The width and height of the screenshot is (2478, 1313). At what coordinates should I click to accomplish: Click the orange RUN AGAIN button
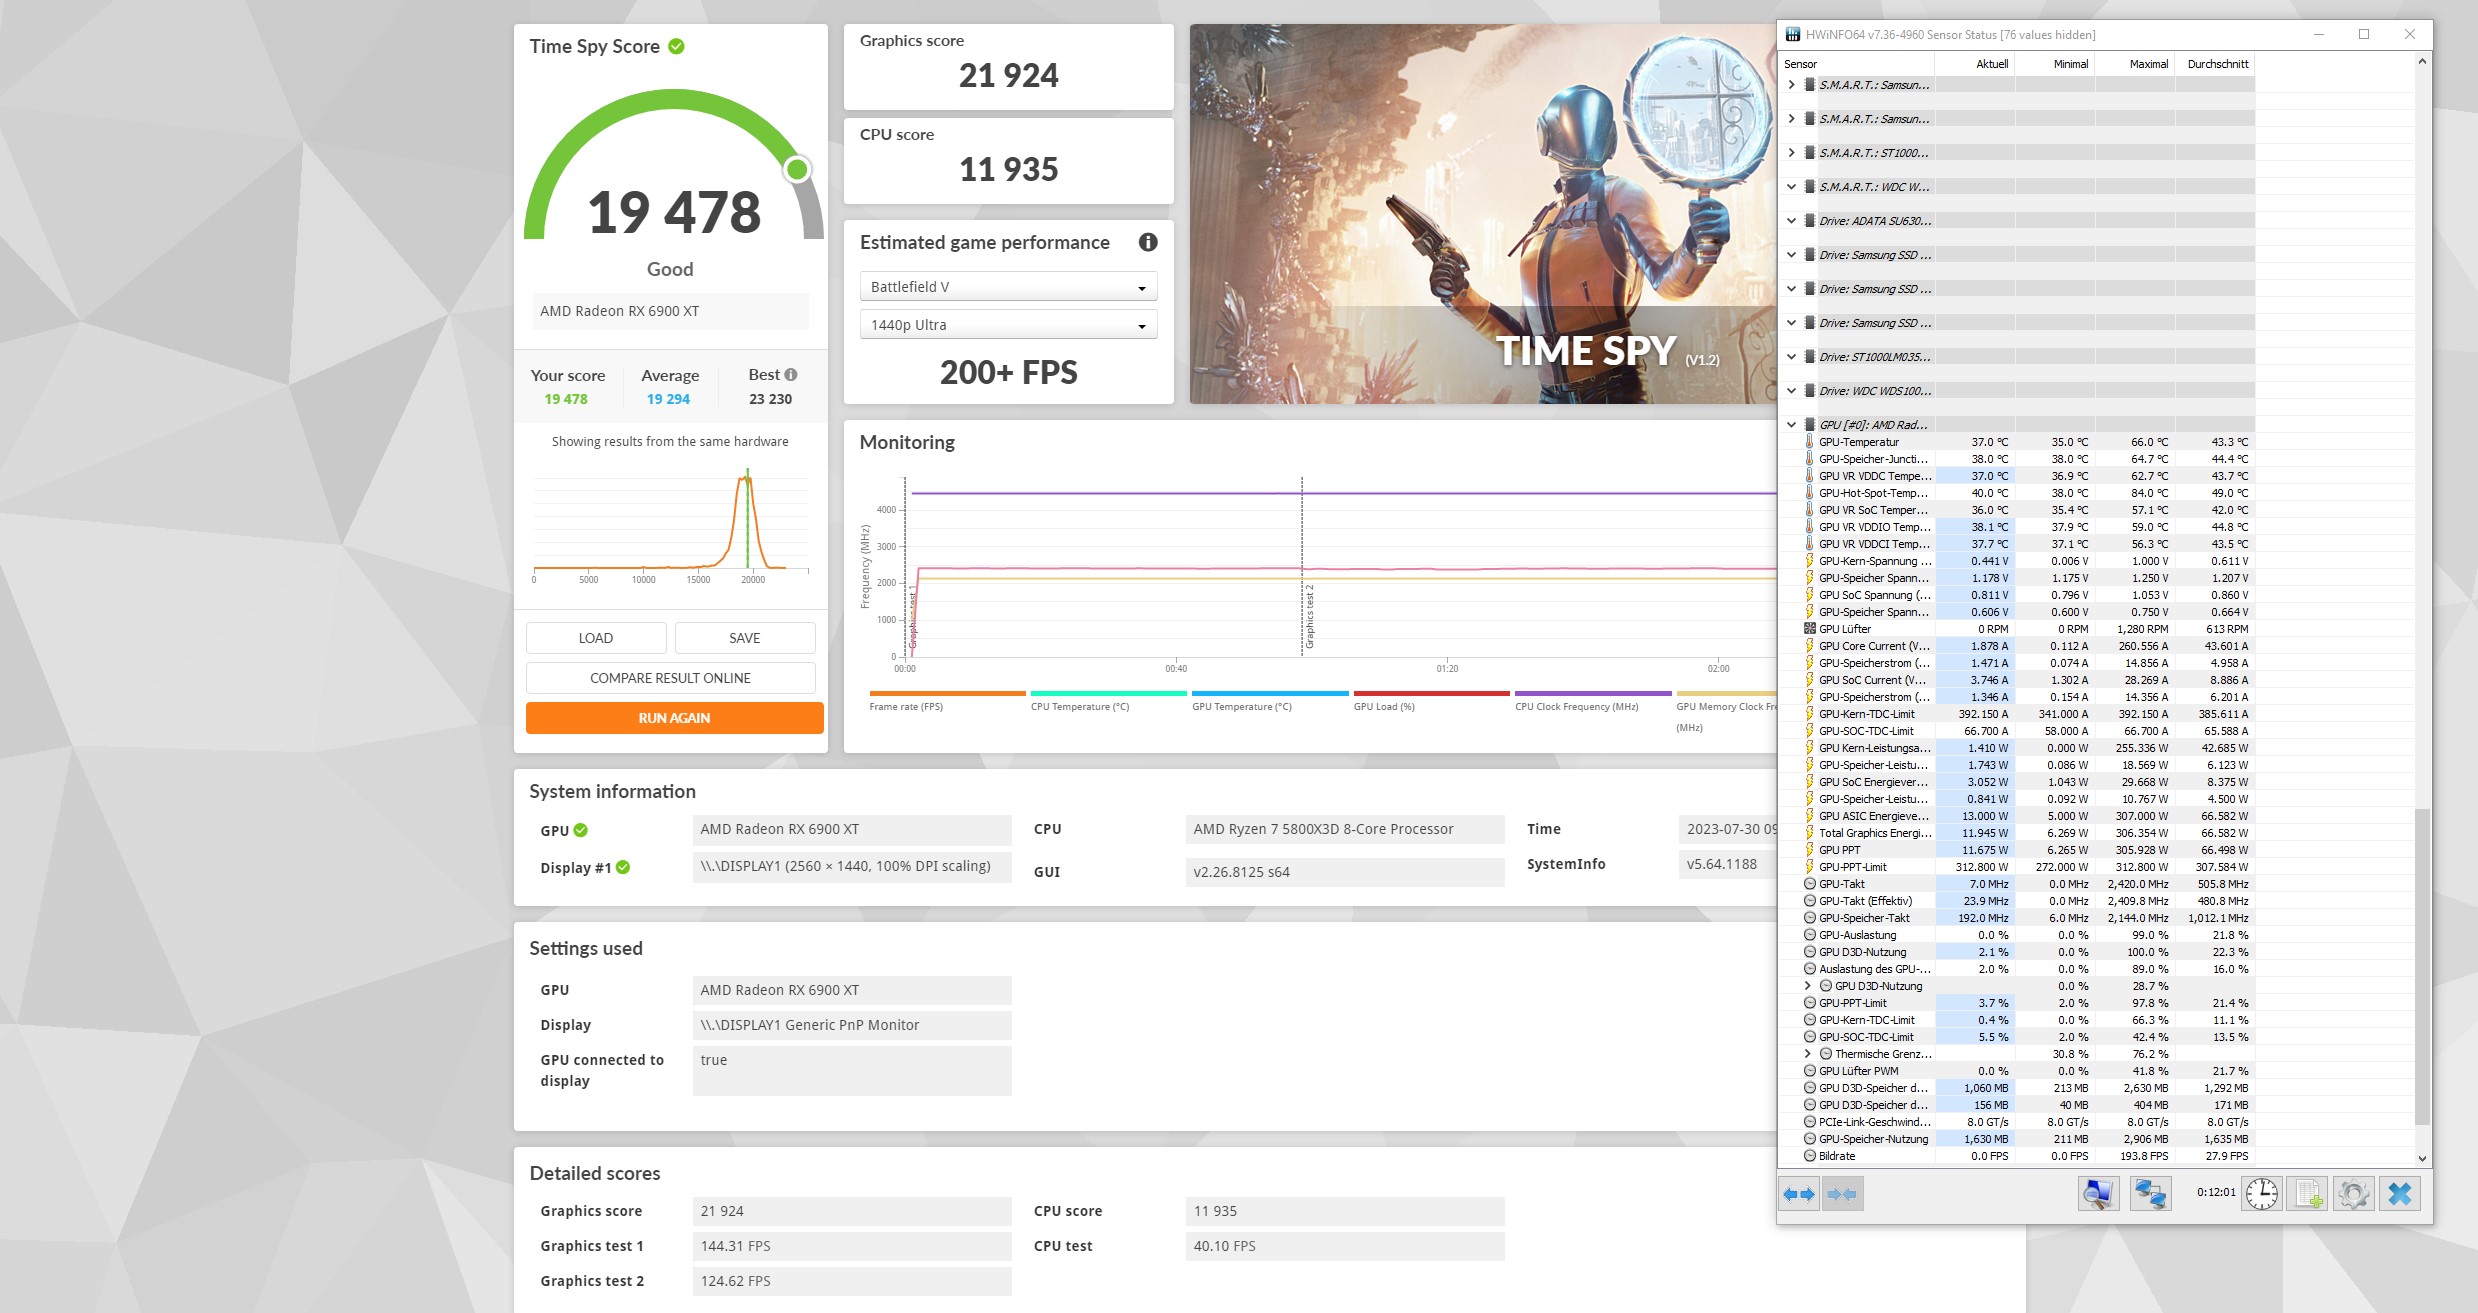coord(674,718)
